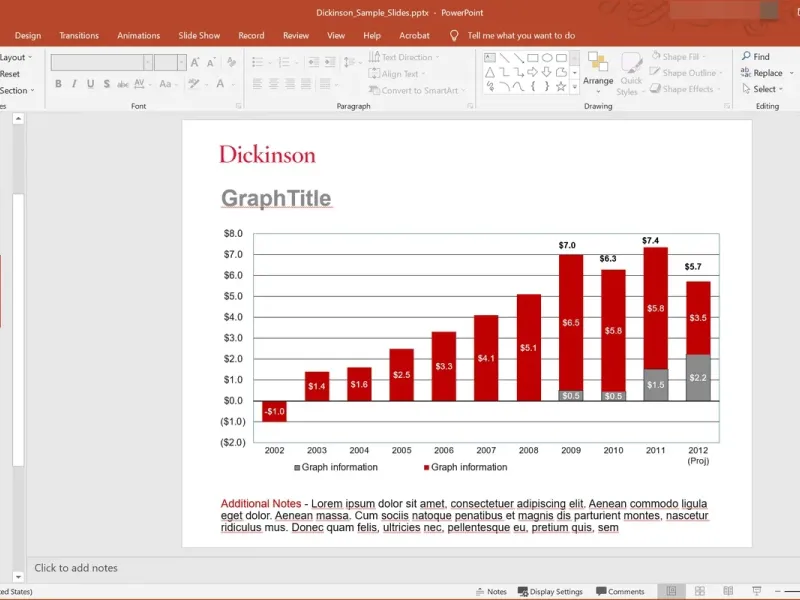Toggle Underline formatting

[90, 84]
